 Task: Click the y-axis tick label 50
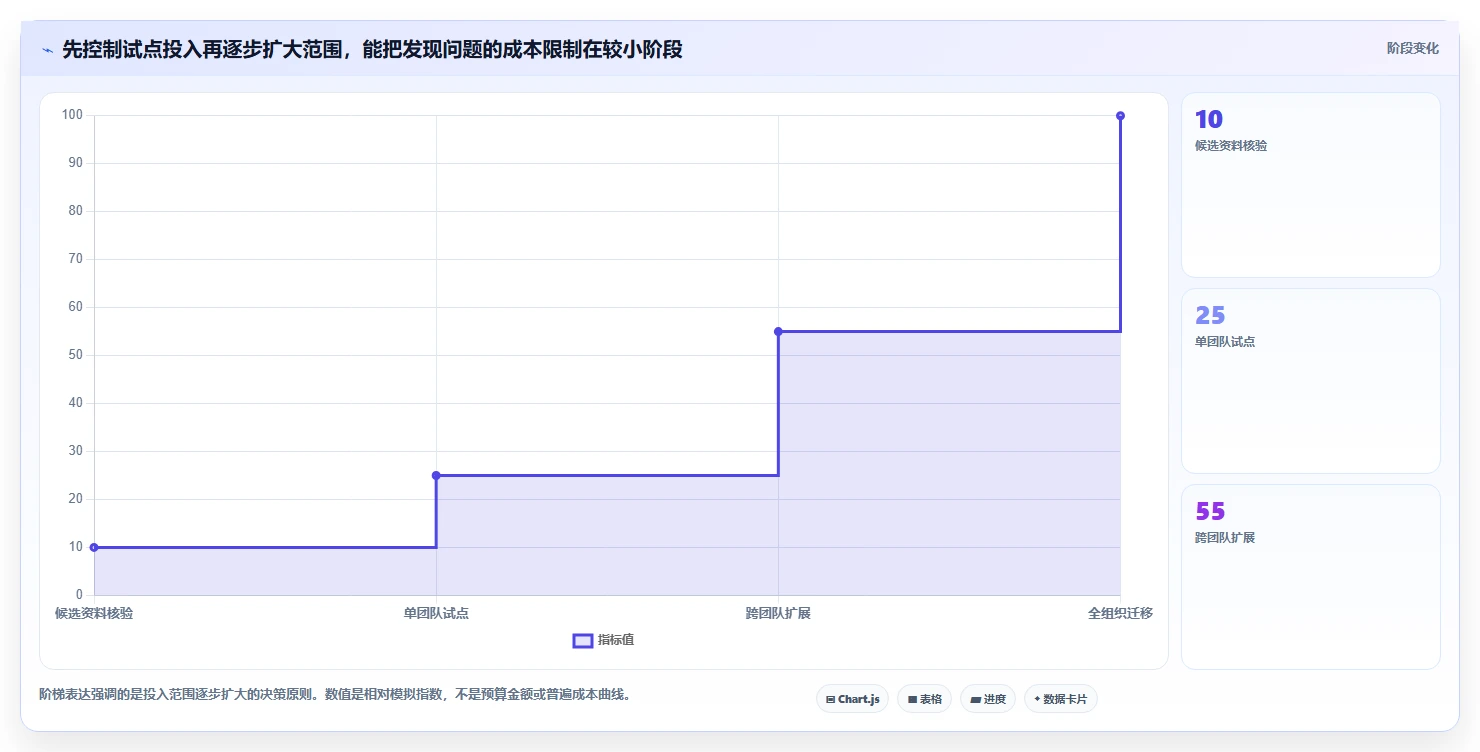point(75,355)
